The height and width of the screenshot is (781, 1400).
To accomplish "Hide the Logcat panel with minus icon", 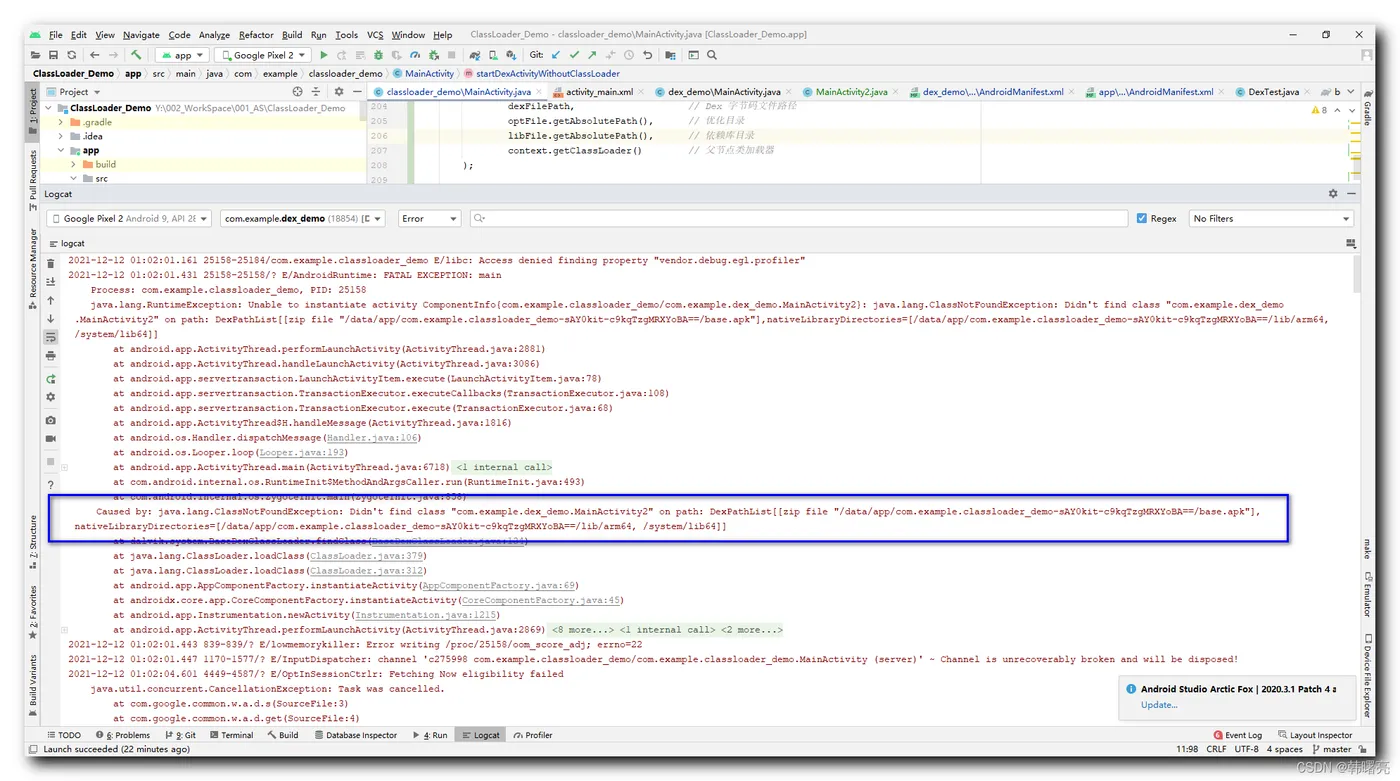I will [x=1351, y=194].
